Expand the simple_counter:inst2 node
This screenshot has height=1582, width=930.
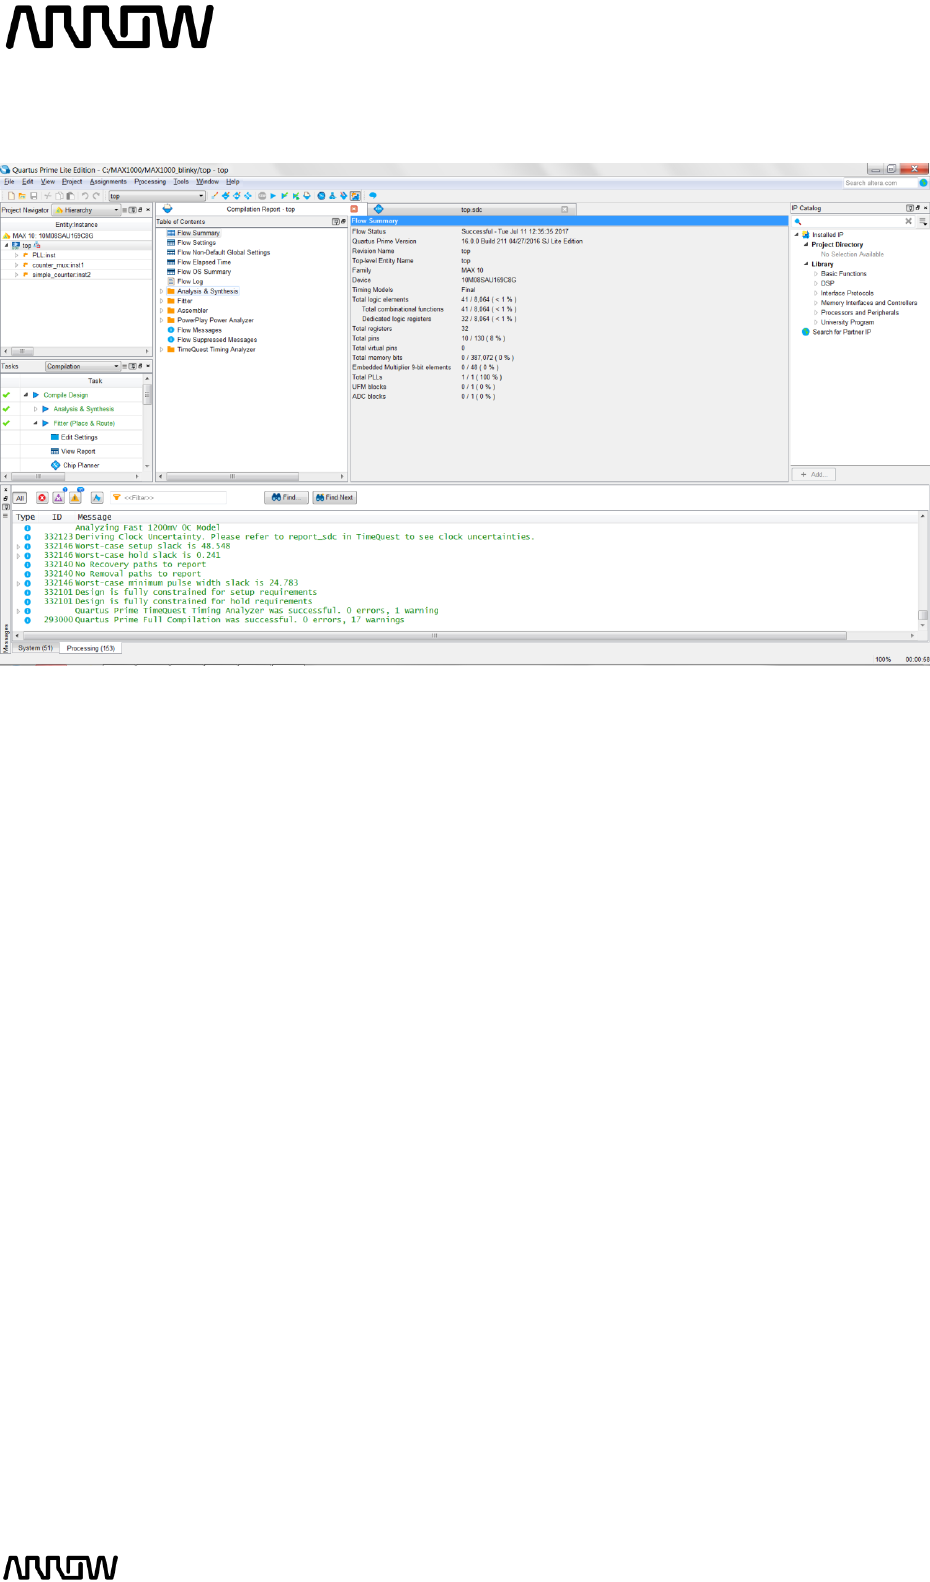pyautogui.click(x=16, y=274)
